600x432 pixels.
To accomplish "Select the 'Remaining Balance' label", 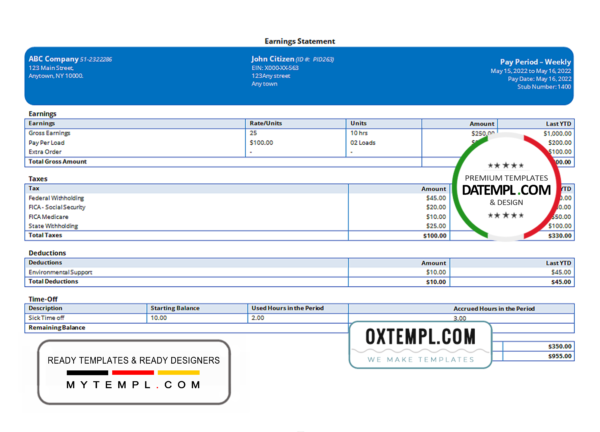I will pyautogui.click(x=57, y=328).
